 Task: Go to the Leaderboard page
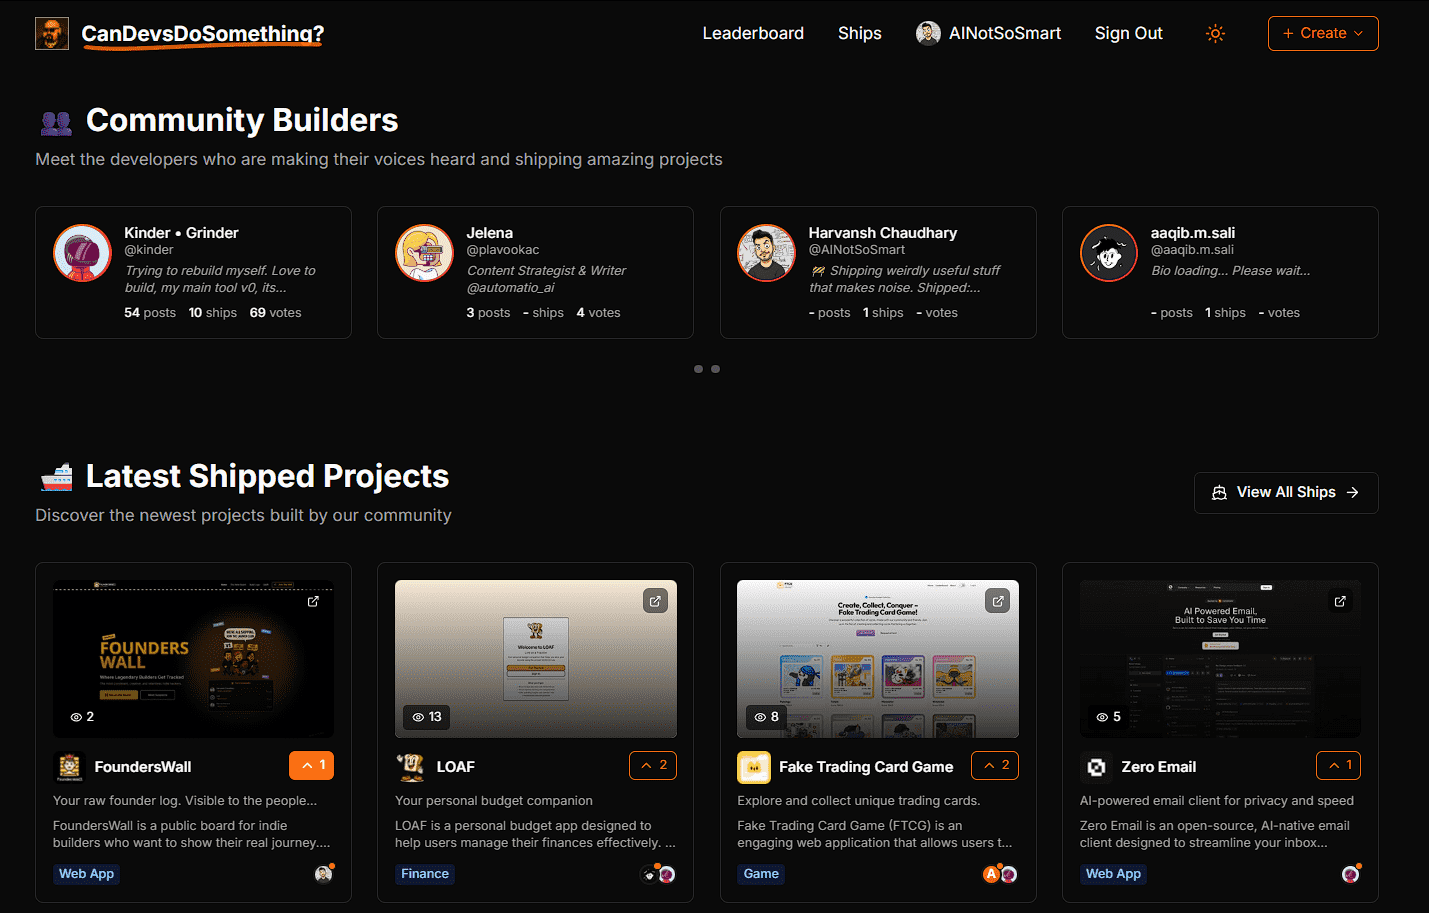click(x=753, y=34)
